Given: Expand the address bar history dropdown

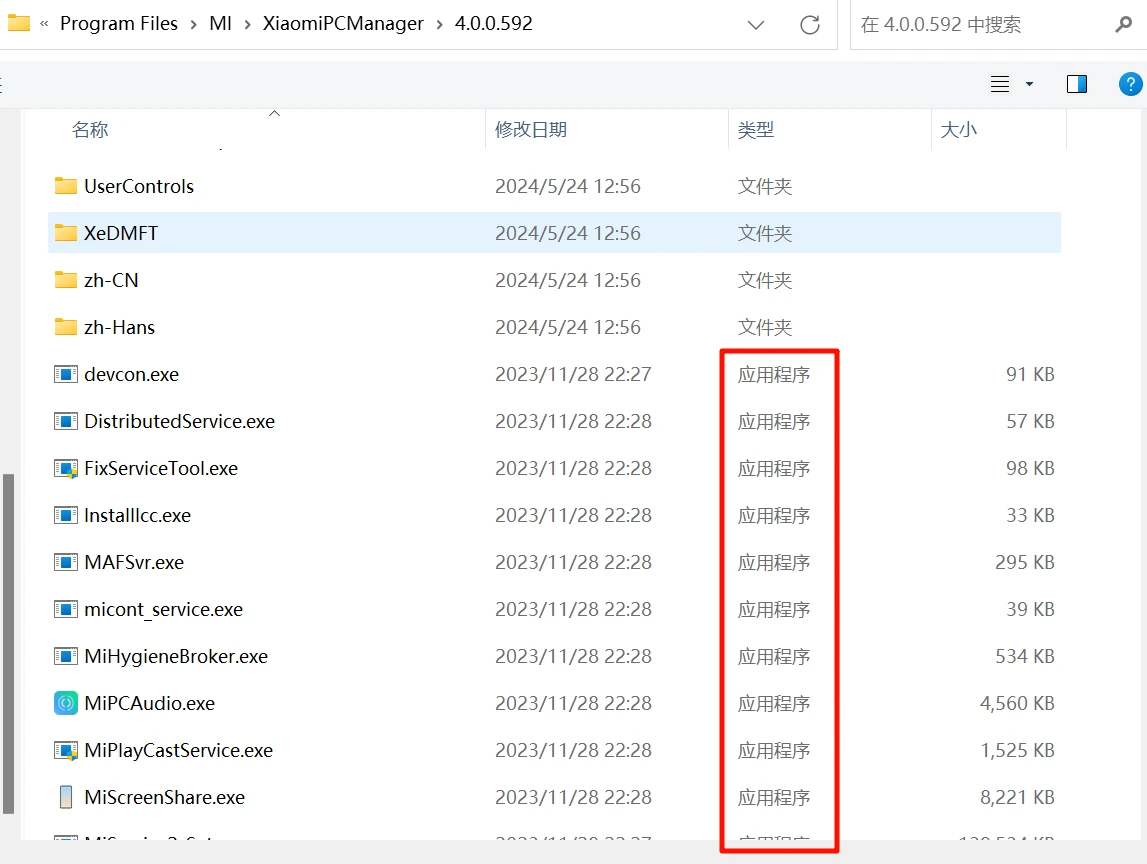Looking at the screenshot, I should [756, 25].
